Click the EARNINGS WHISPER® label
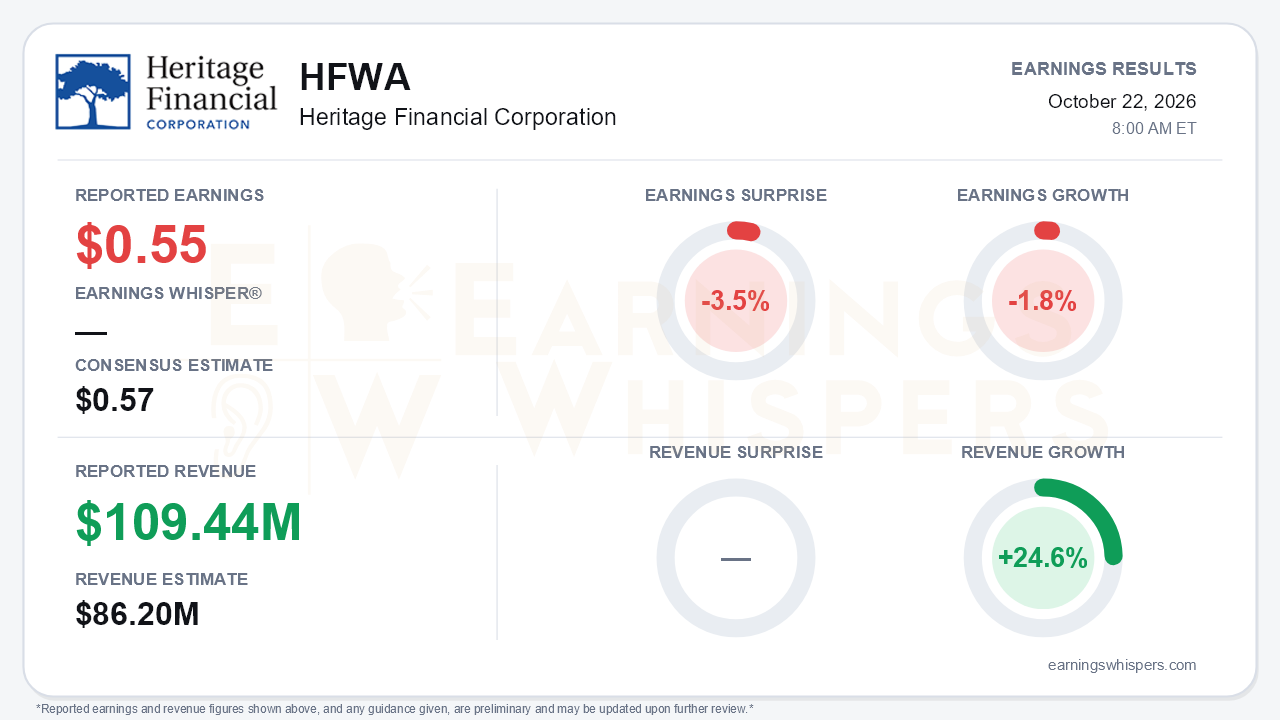1280x720 pixels. coord(168,294)
